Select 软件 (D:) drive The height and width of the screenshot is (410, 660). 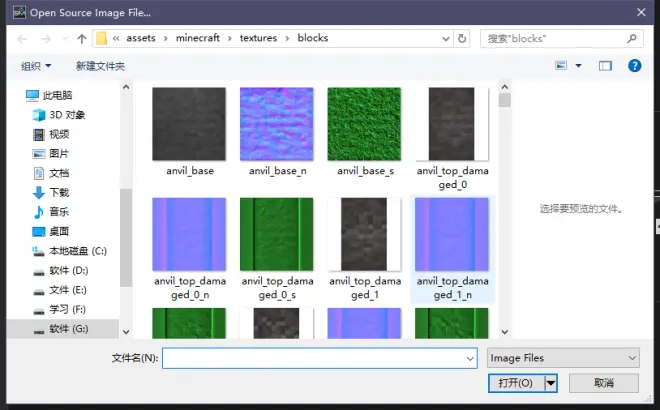[x=61, y=270]
